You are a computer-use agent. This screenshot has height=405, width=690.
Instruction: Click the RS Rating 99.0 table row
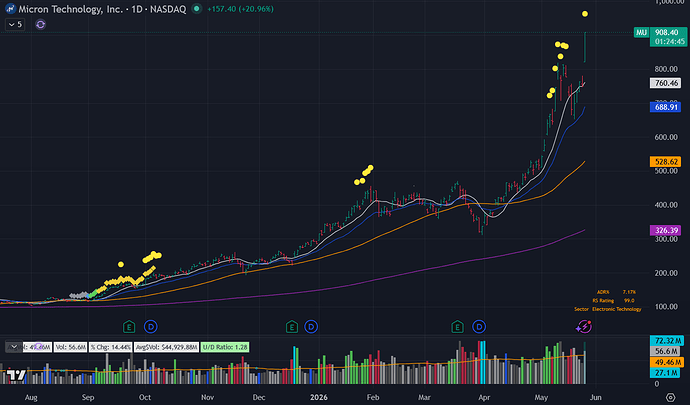[x=613, y=301]
